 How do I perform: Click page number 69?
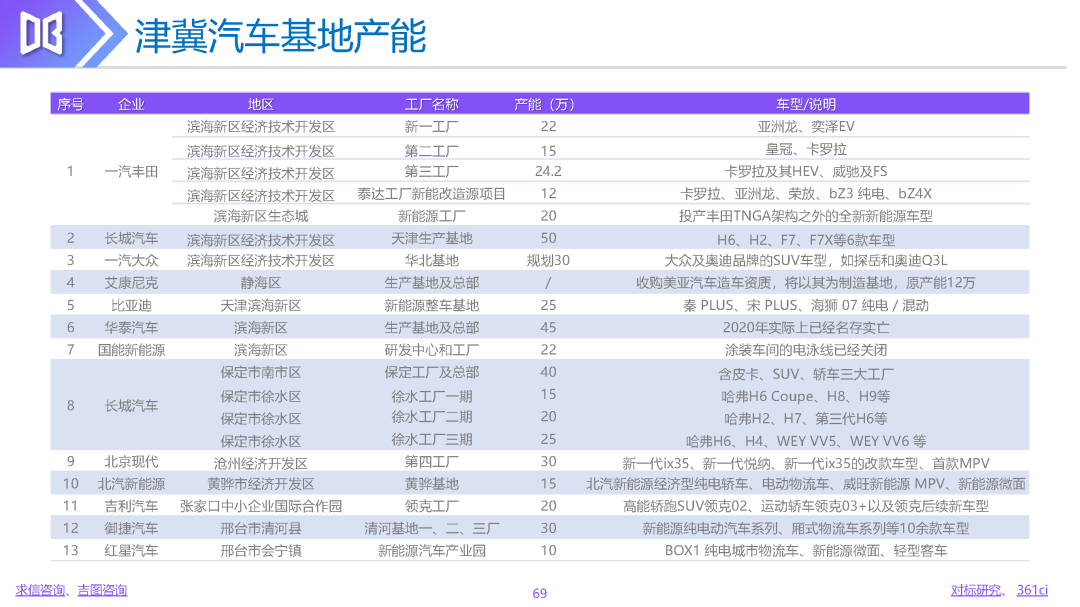(x=539, y=593)
